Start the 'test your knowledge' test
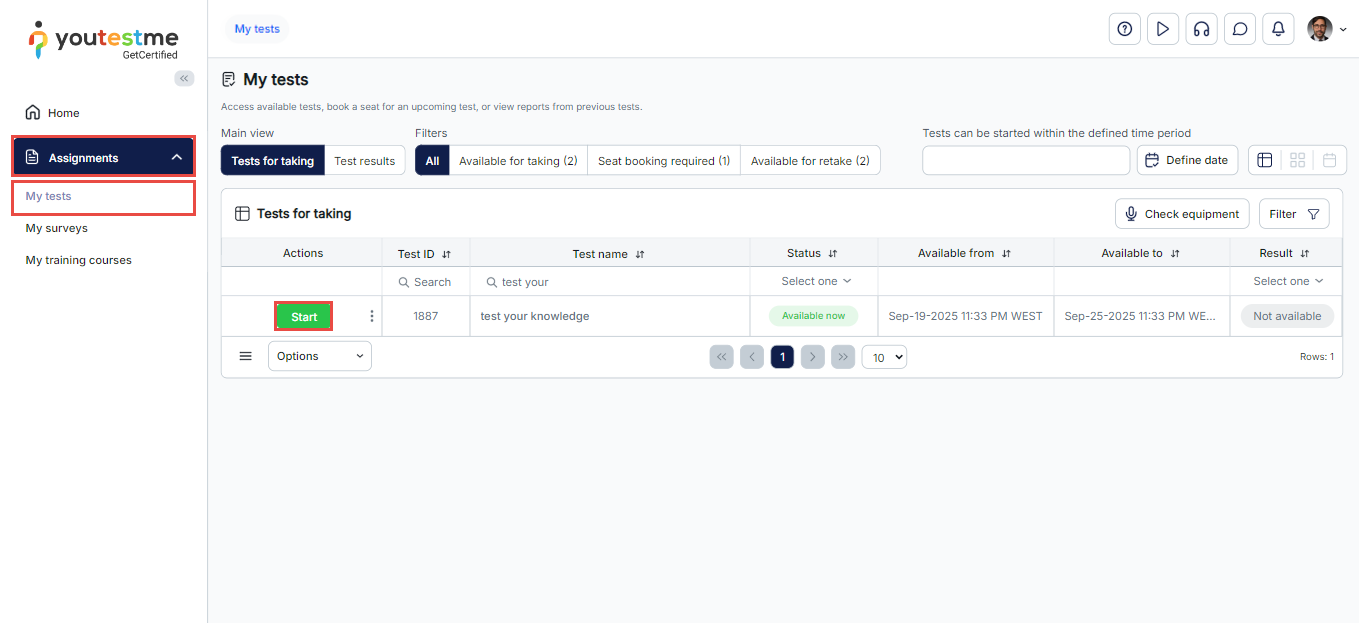This screenshot has width=1359, height=623. point(304,317)
